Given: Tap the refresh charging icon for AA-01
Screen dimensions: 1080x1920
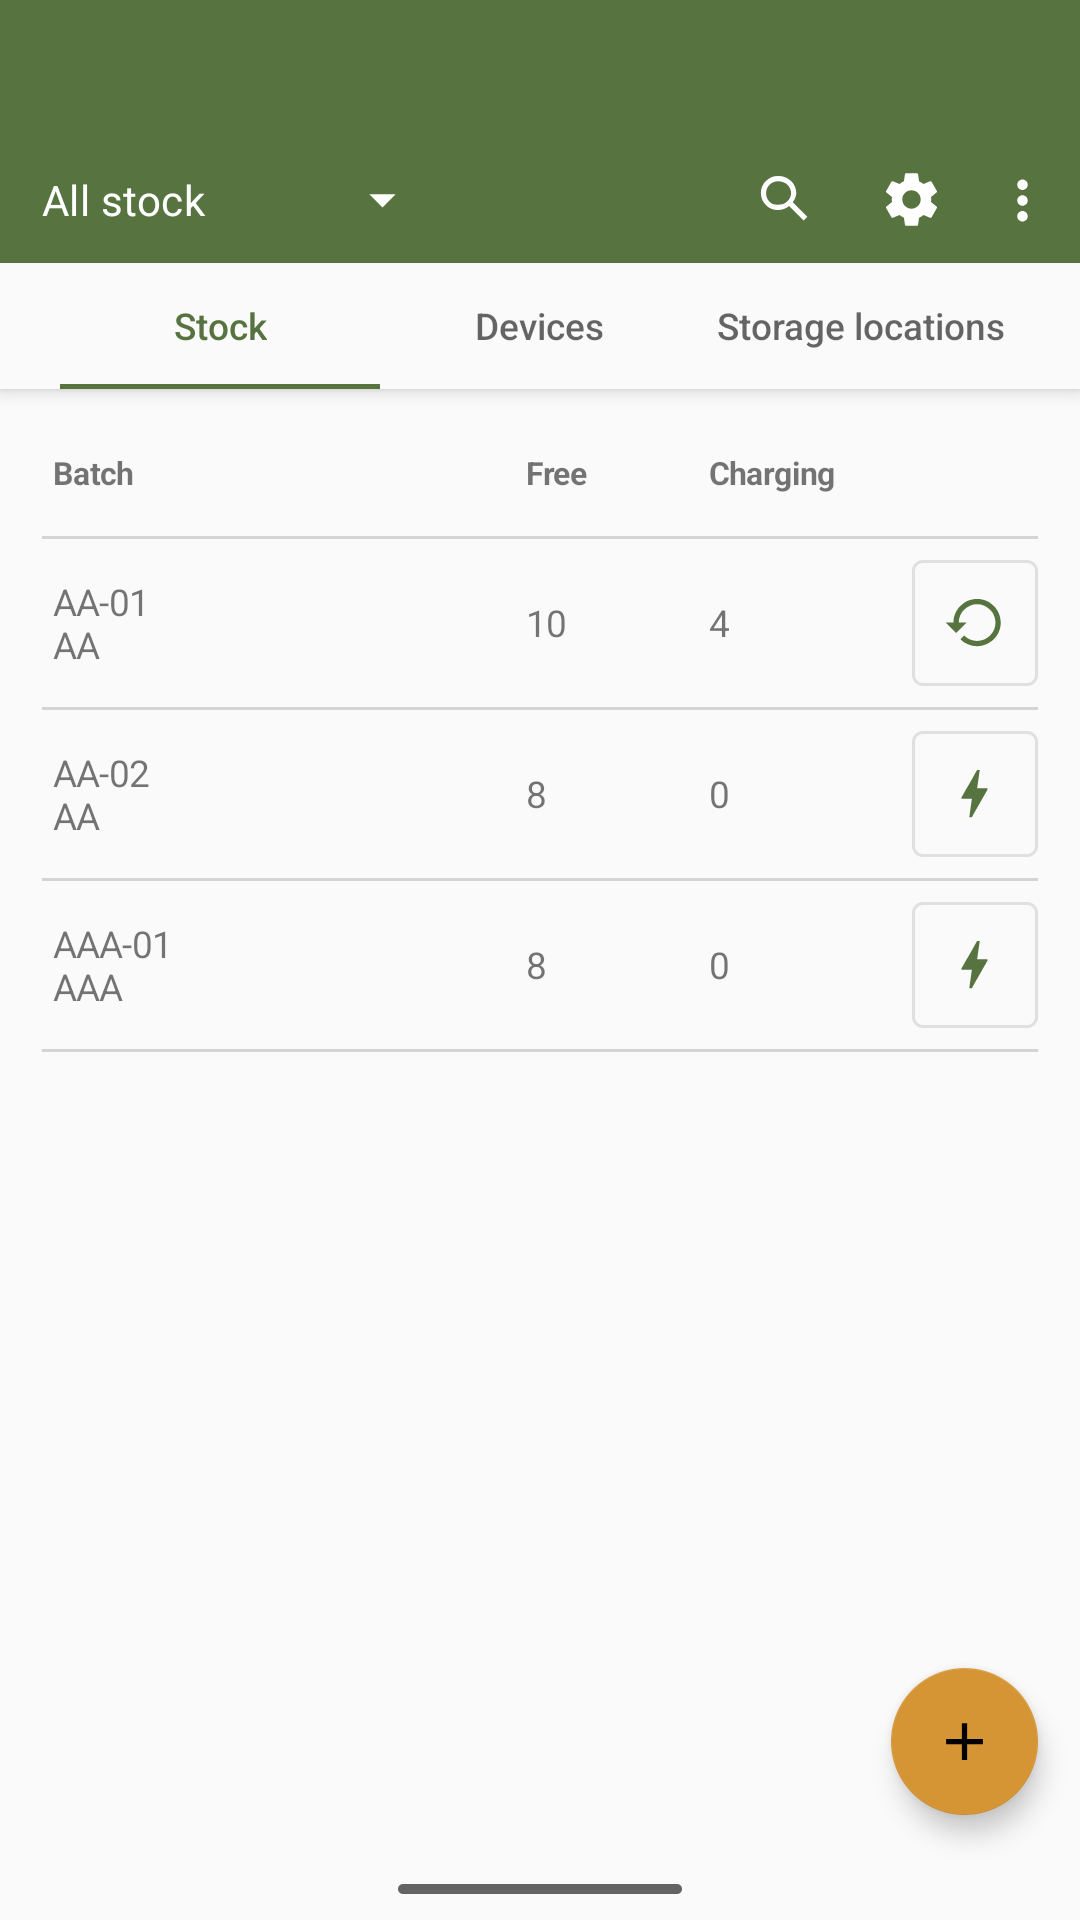Looking at the screenshot, I should [975, 623].
